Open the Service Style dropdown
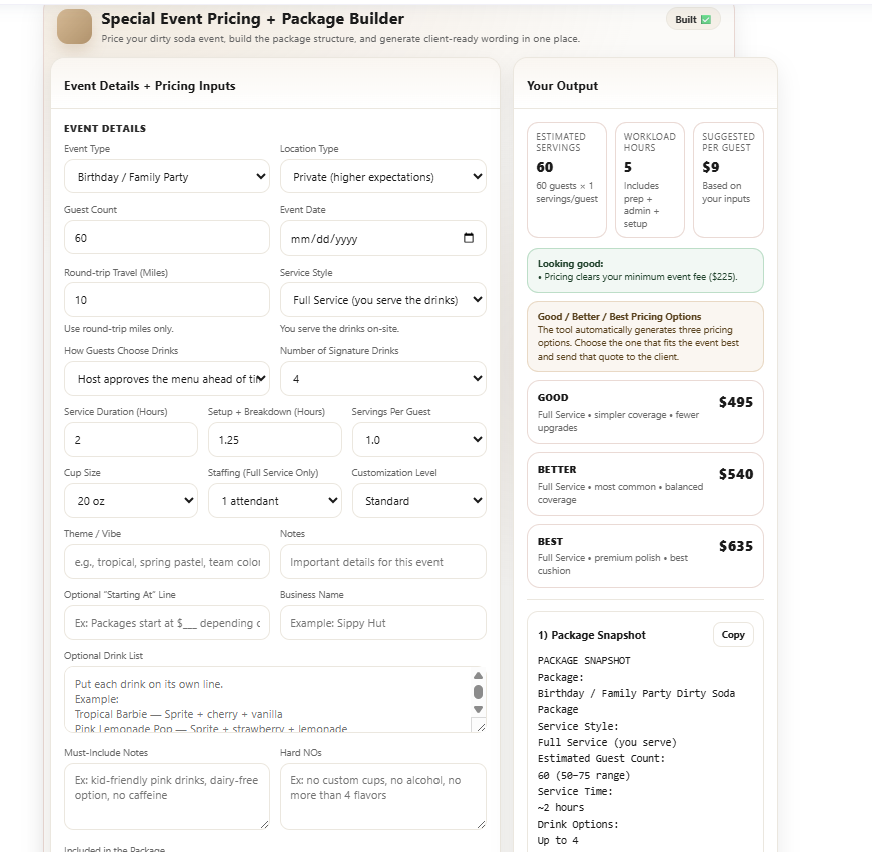The width and height of the screenshot is (872, 852). tap(383, 300)
